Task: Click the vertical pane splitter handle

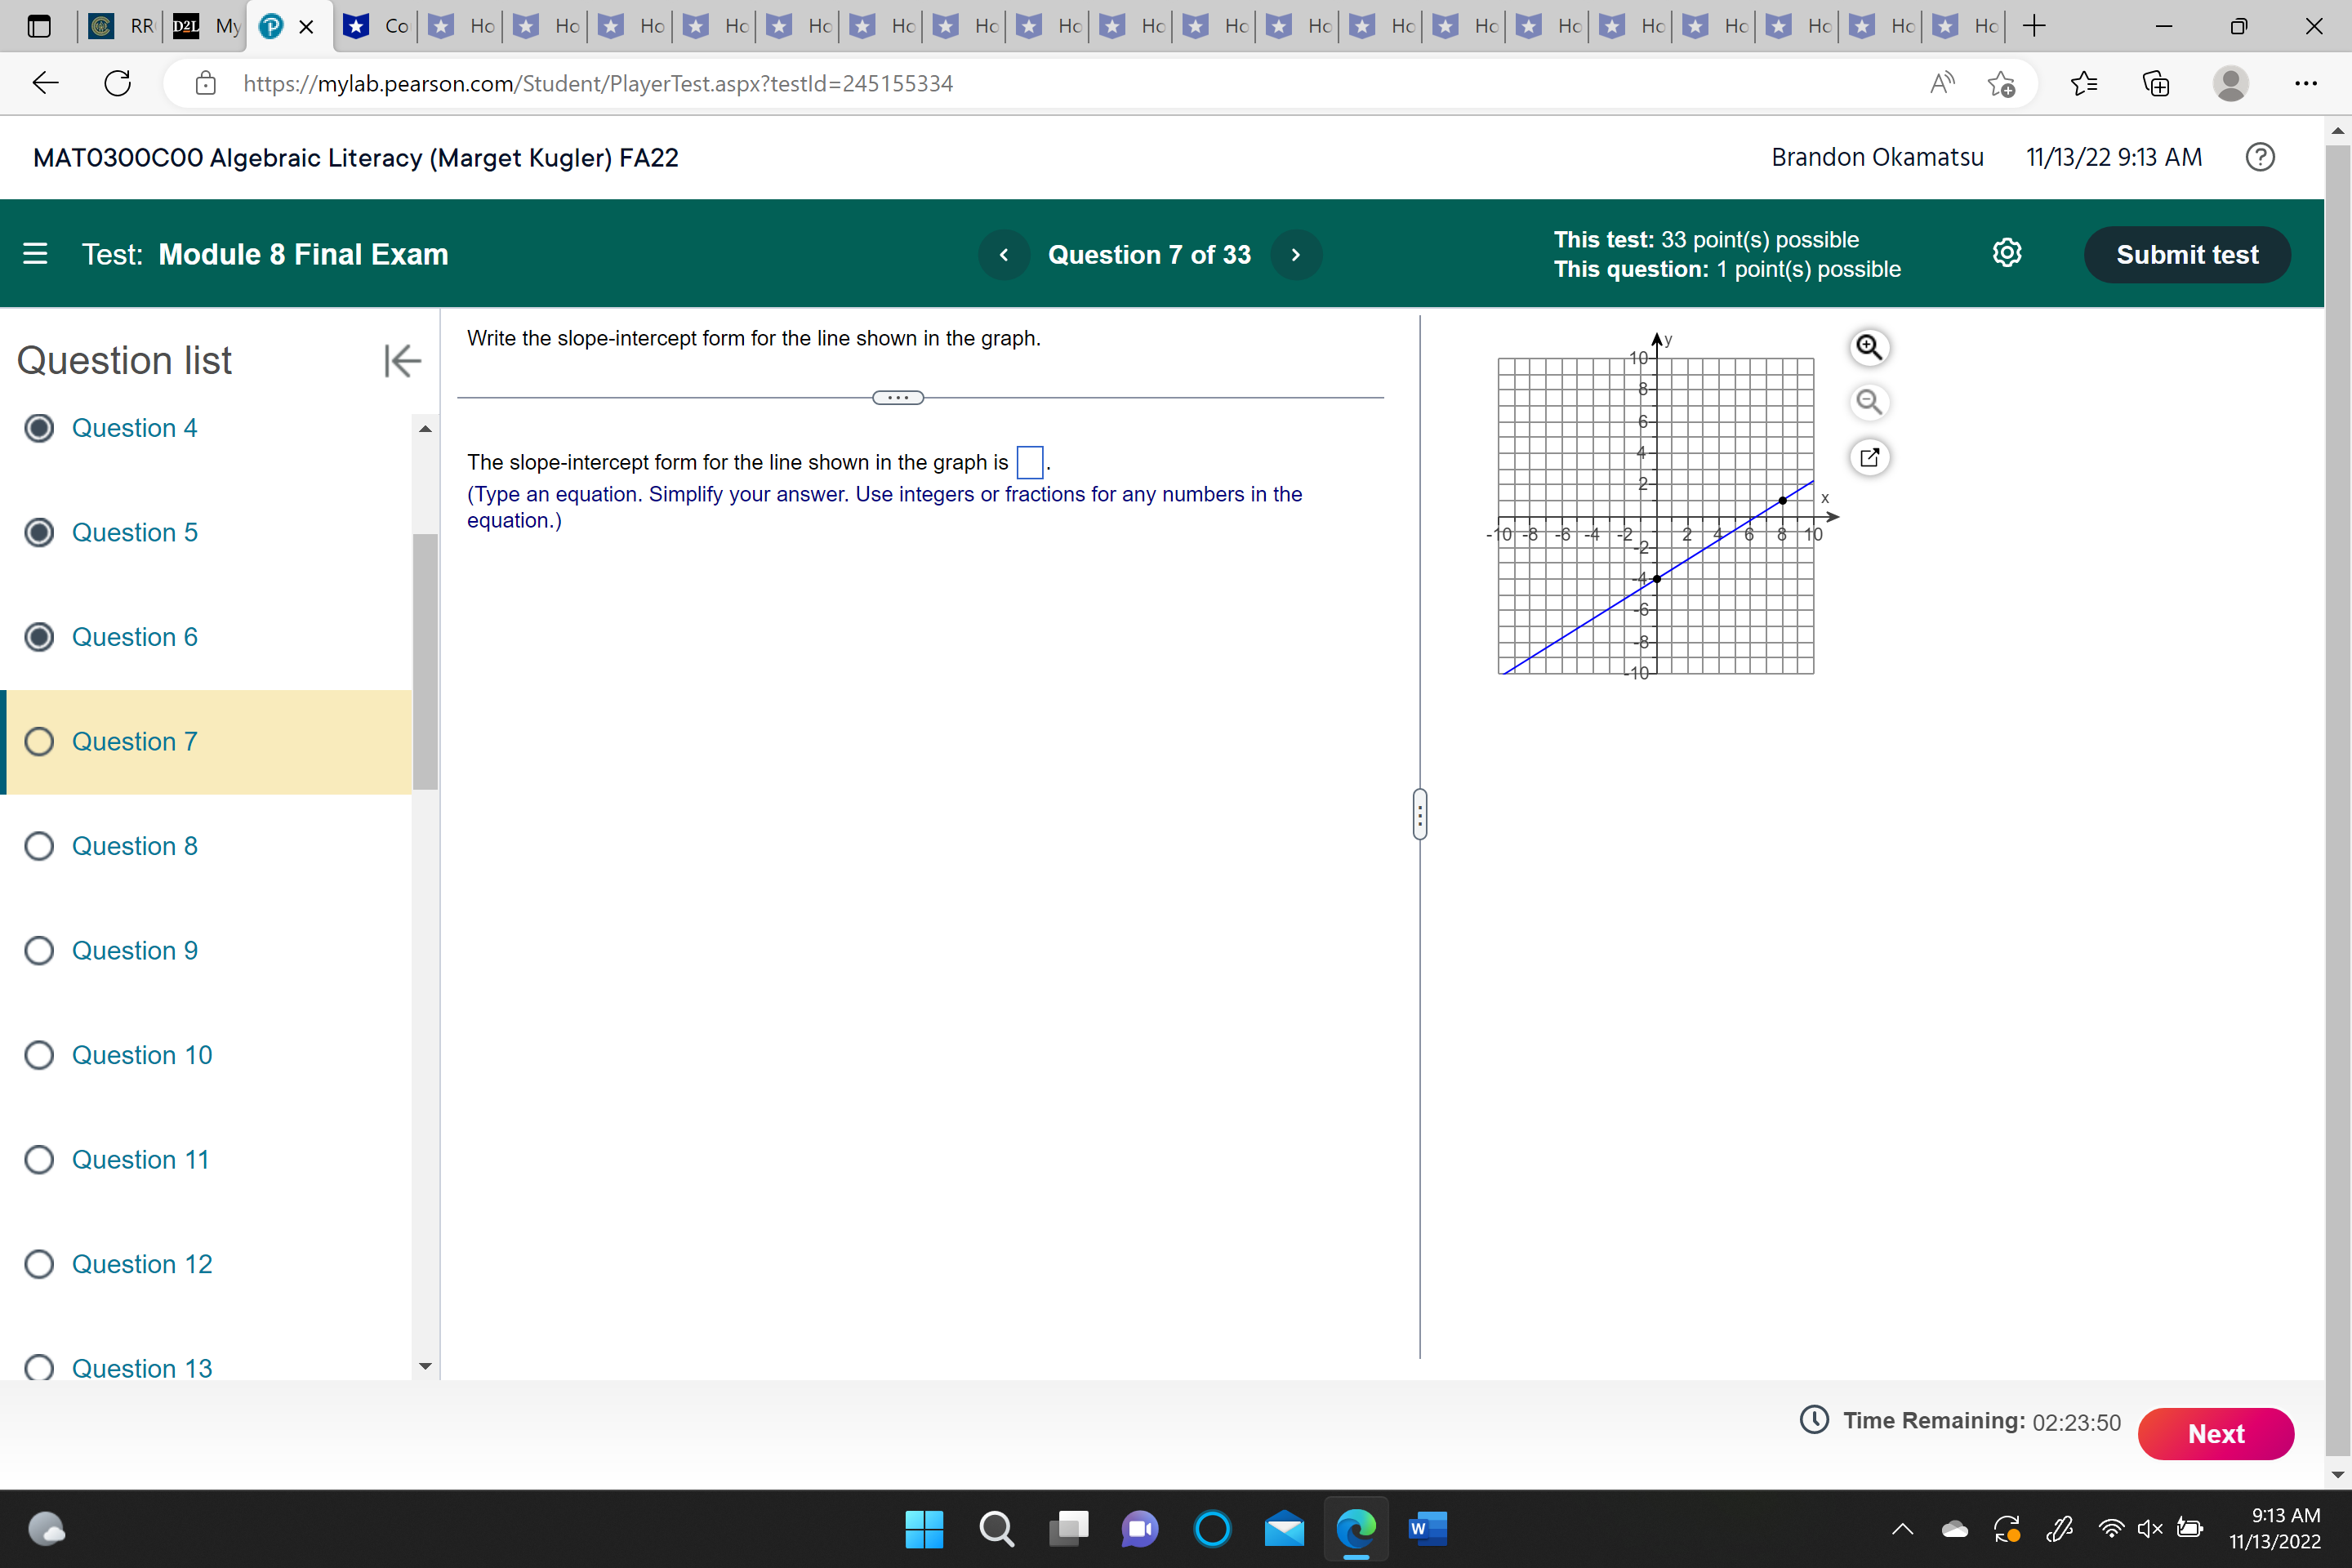Action: pos(1419,814)
